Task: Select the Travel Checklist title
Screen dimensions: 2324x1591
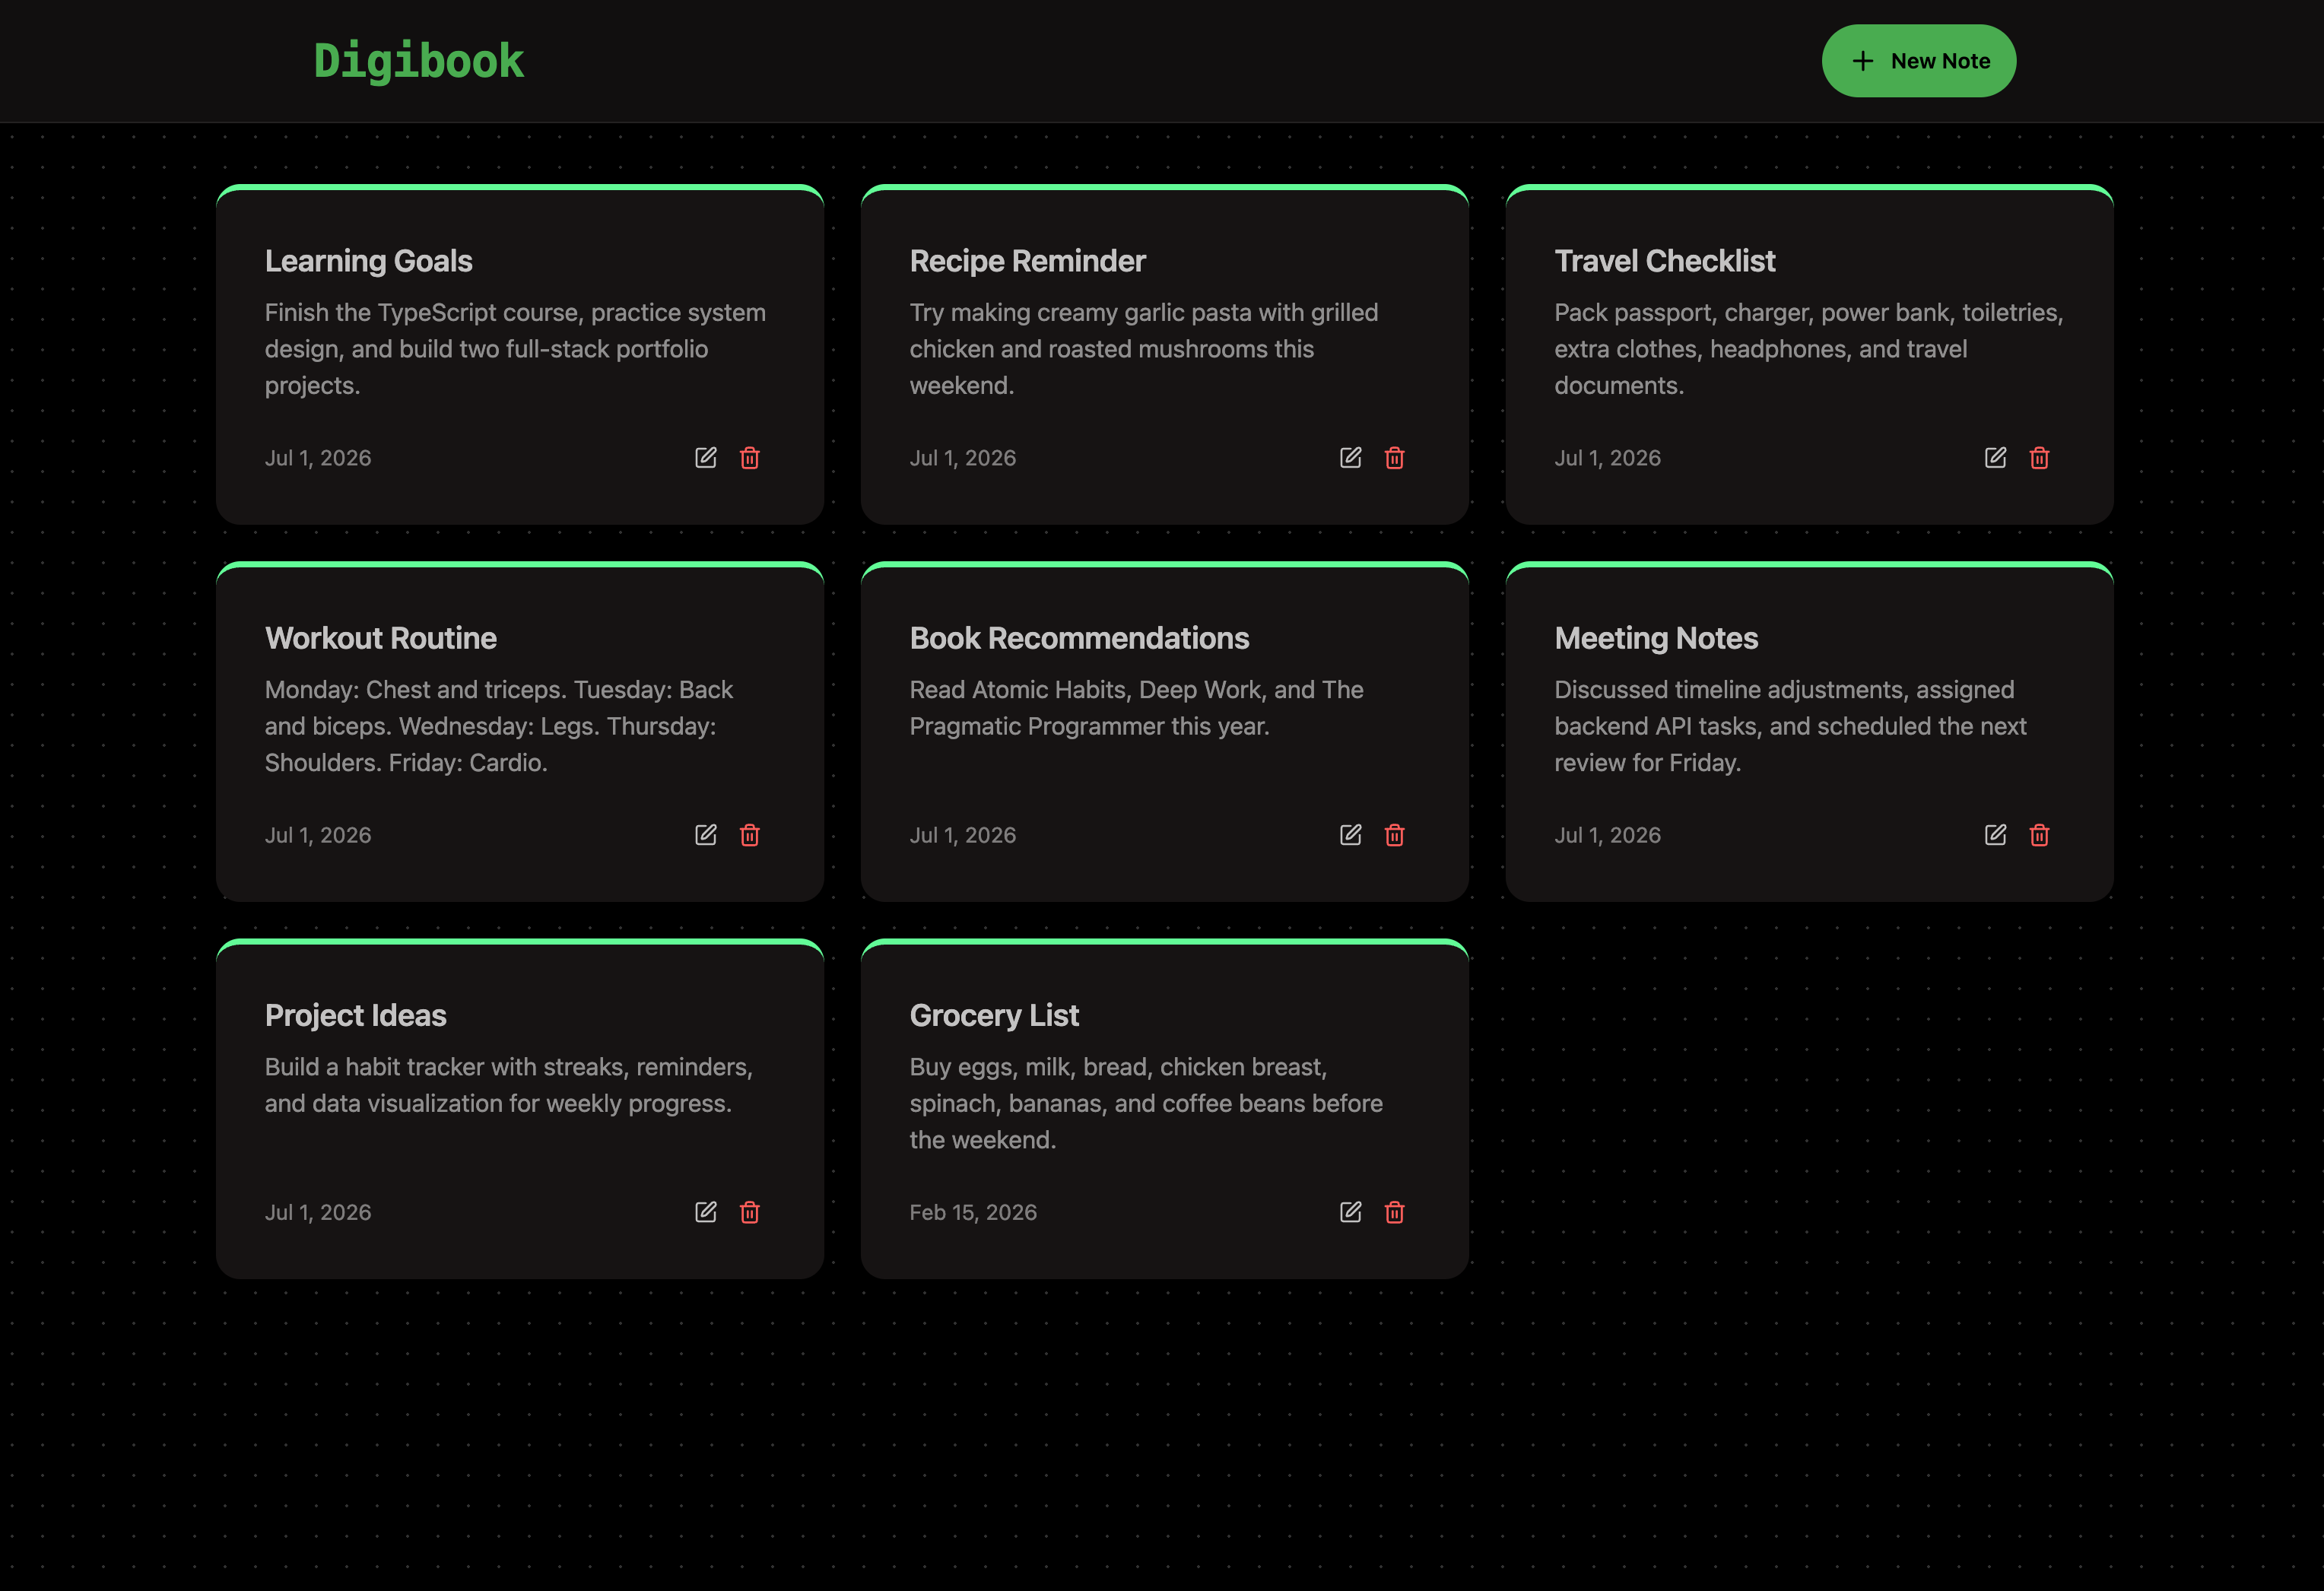Action: click(1665, 261)
